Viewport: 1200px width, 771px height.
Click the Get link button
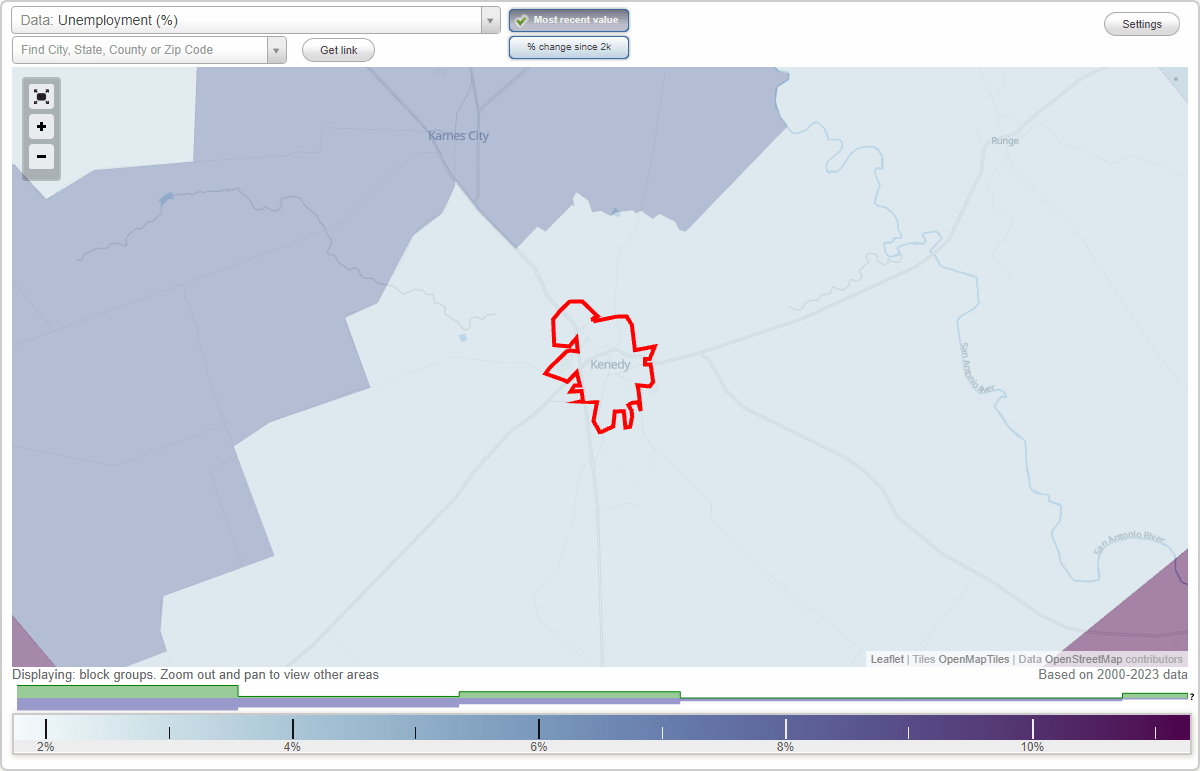tap(338, 49)
